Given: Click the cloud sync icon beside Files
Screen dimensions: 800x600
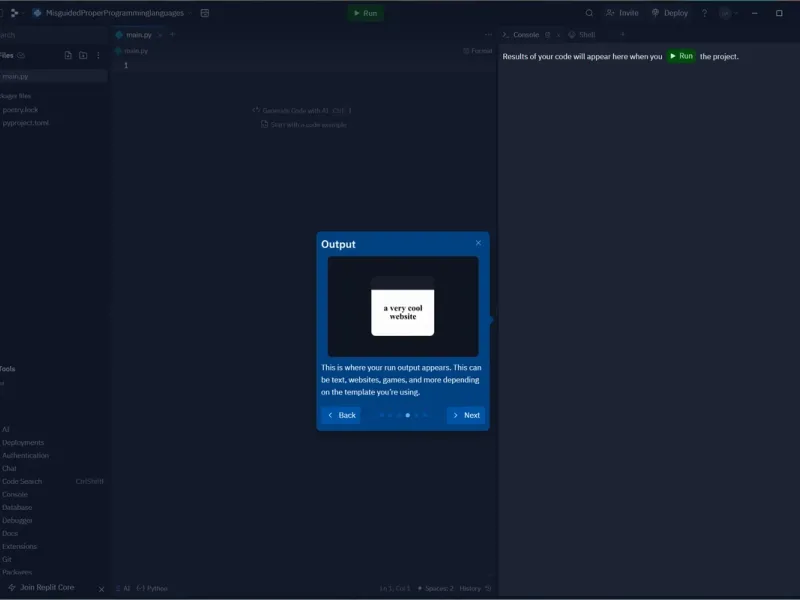Looking at the screenshot, I should coord(21,55).
